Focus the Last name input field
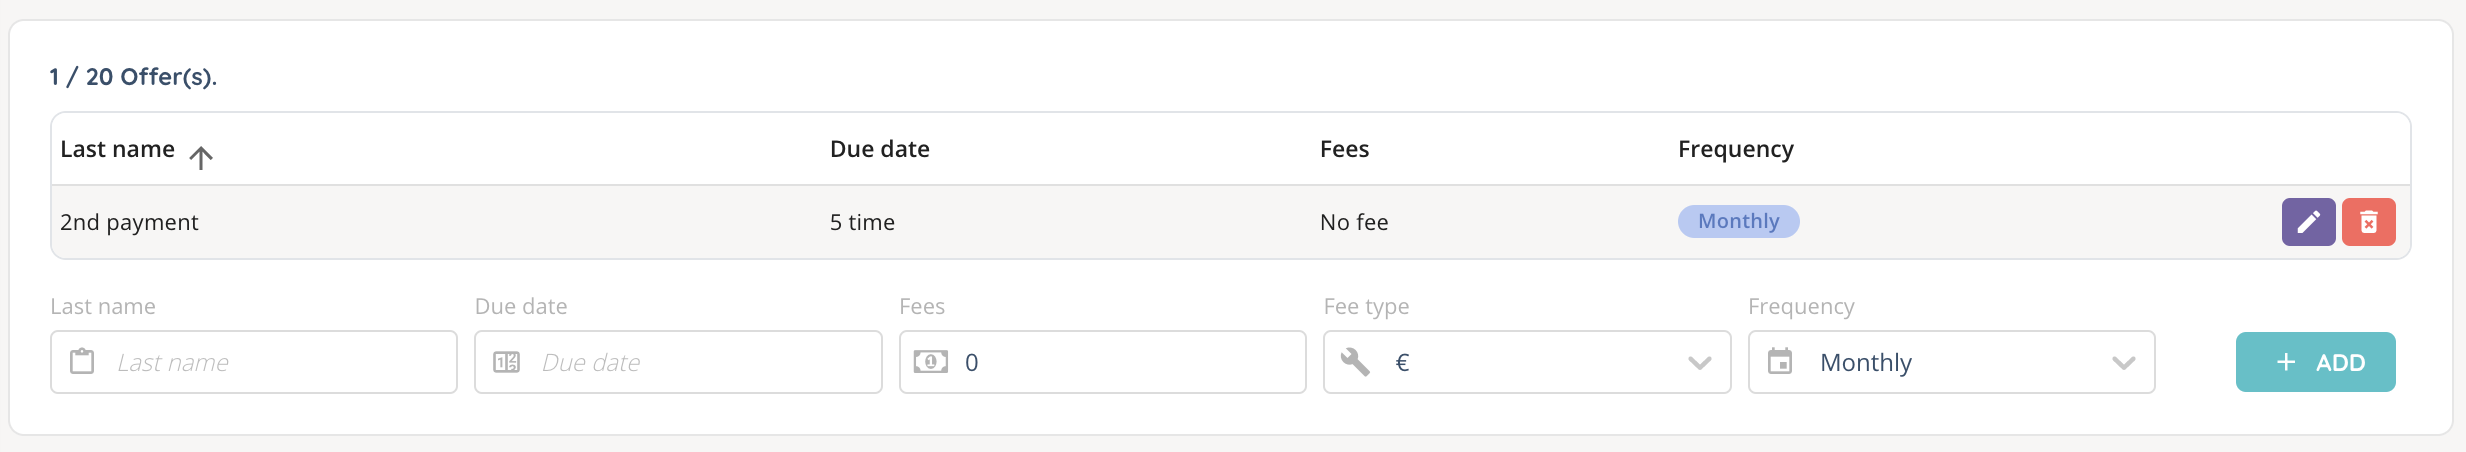 pos(280,362)
